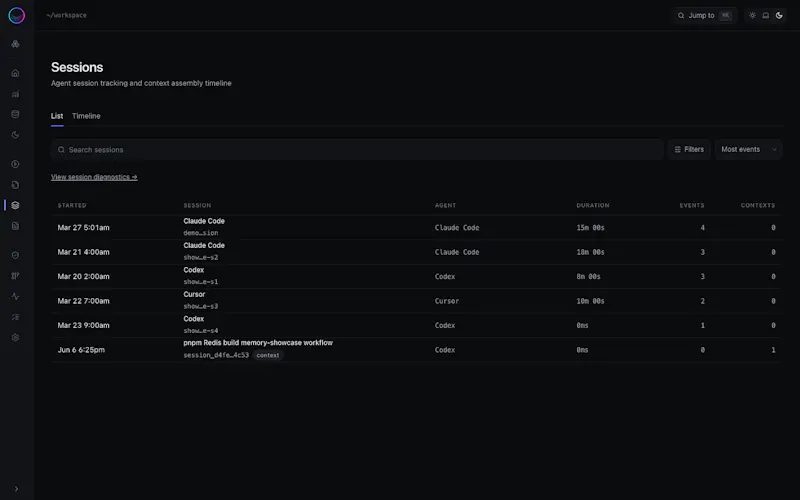The height and width of the screenshot is (500, 800).
Task: Click the filter lines icon beside Filters
Action: point(678,149)
